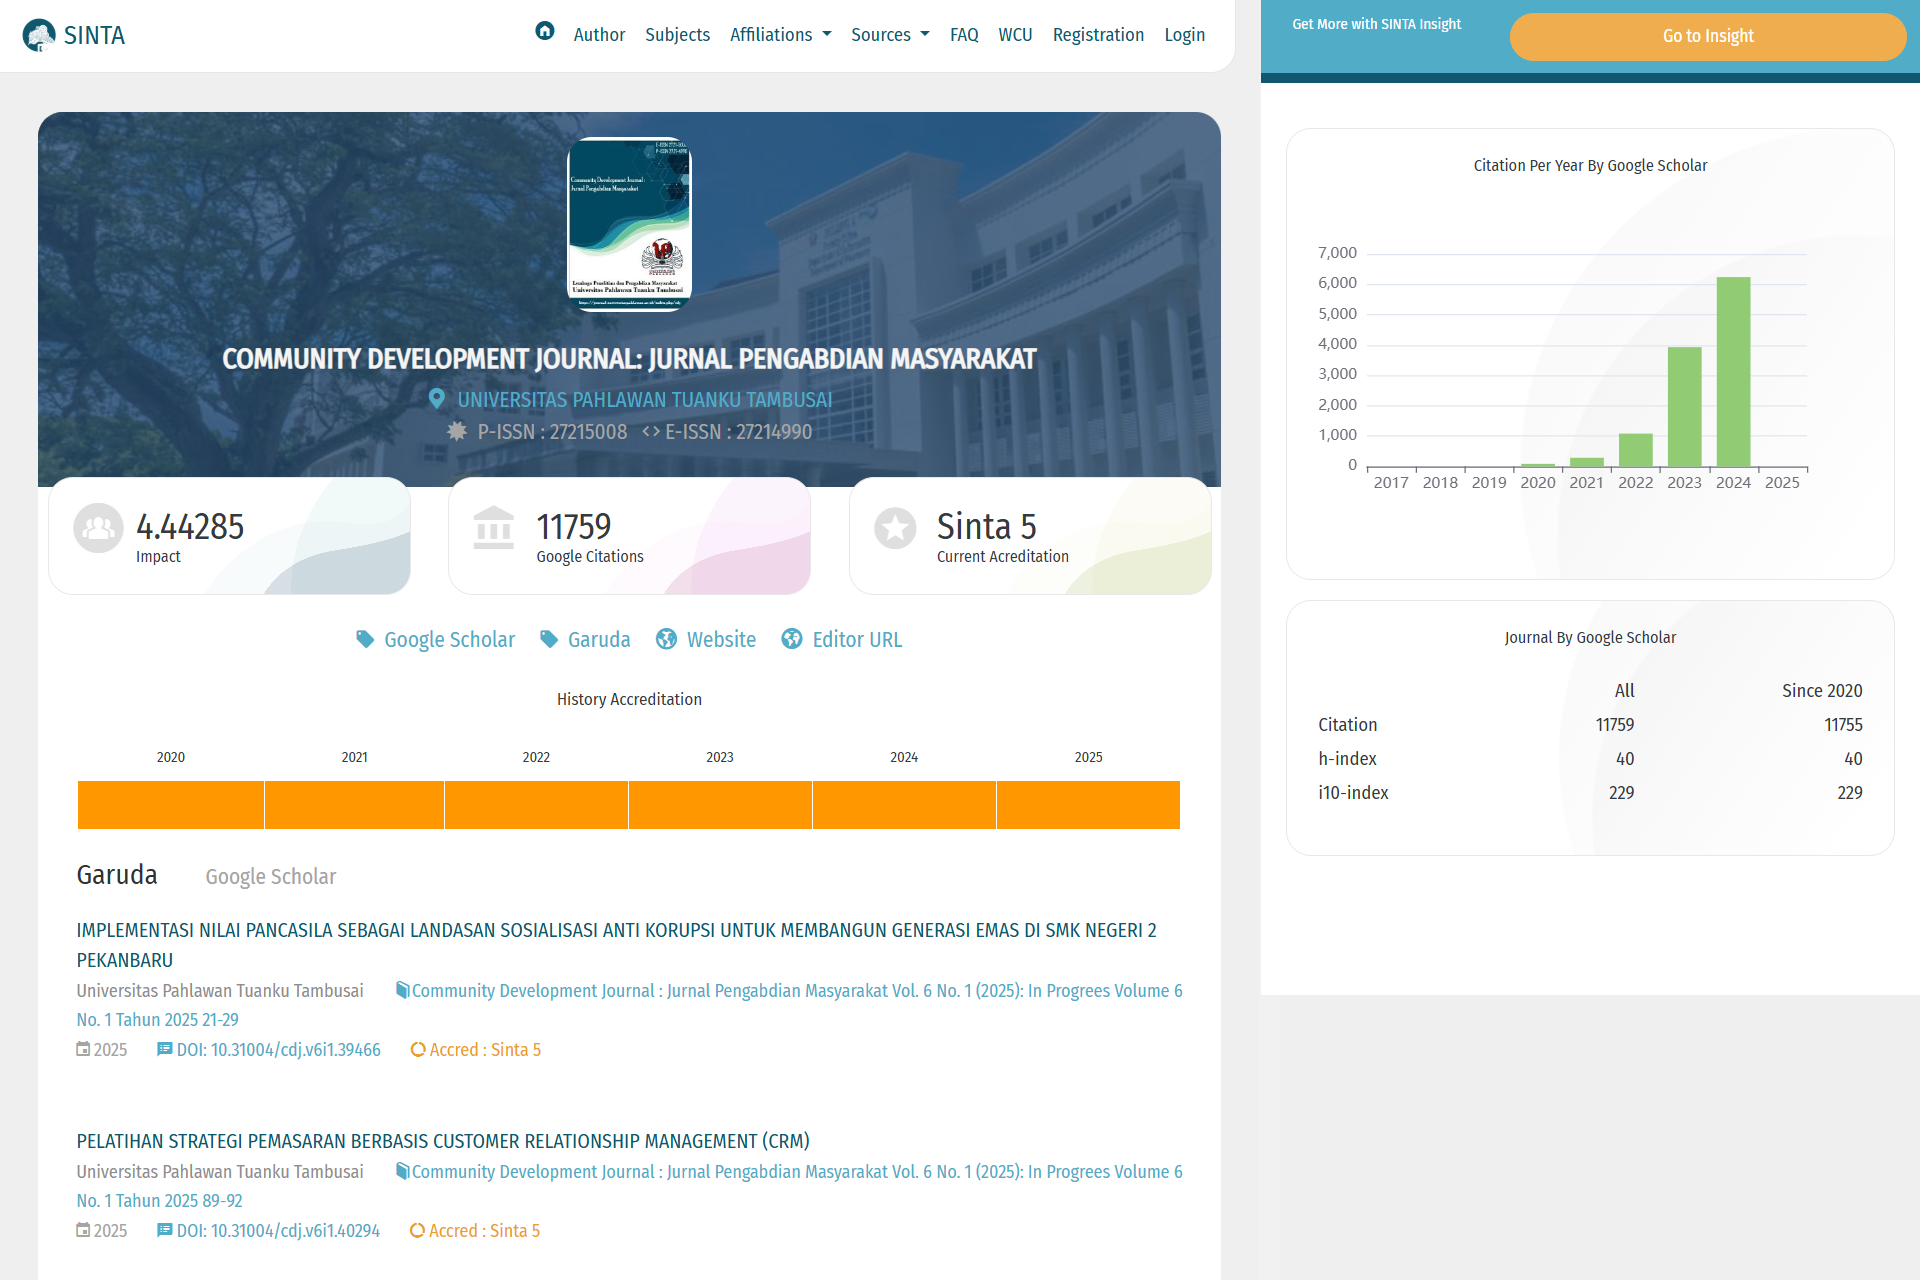Click the Since 2020 column header
Screen dimensions: 1920x1280
(1822, 691)
